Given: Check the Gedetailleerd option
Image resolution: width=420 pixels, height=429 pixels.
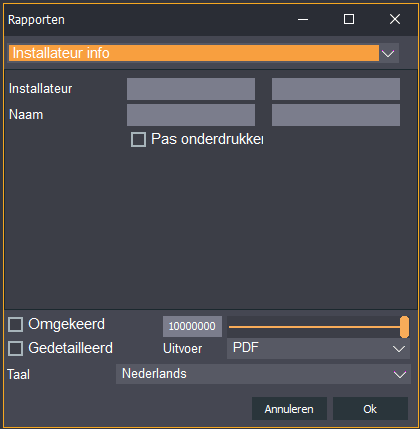Looking at the screenshot, I should click(x=15, y=349).
